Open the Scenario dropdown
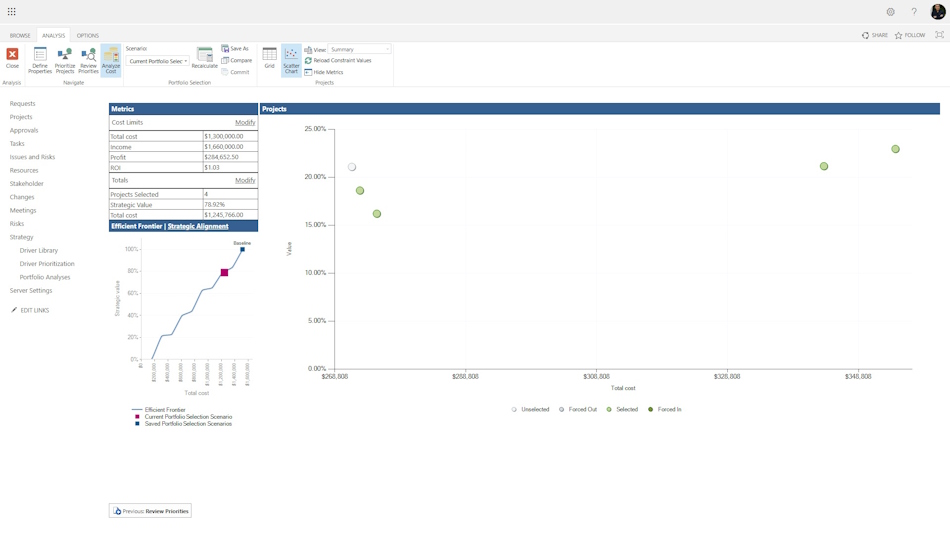The height and width of the screenshot is (534, 950). pyautogui.click(x=157, y=61)
